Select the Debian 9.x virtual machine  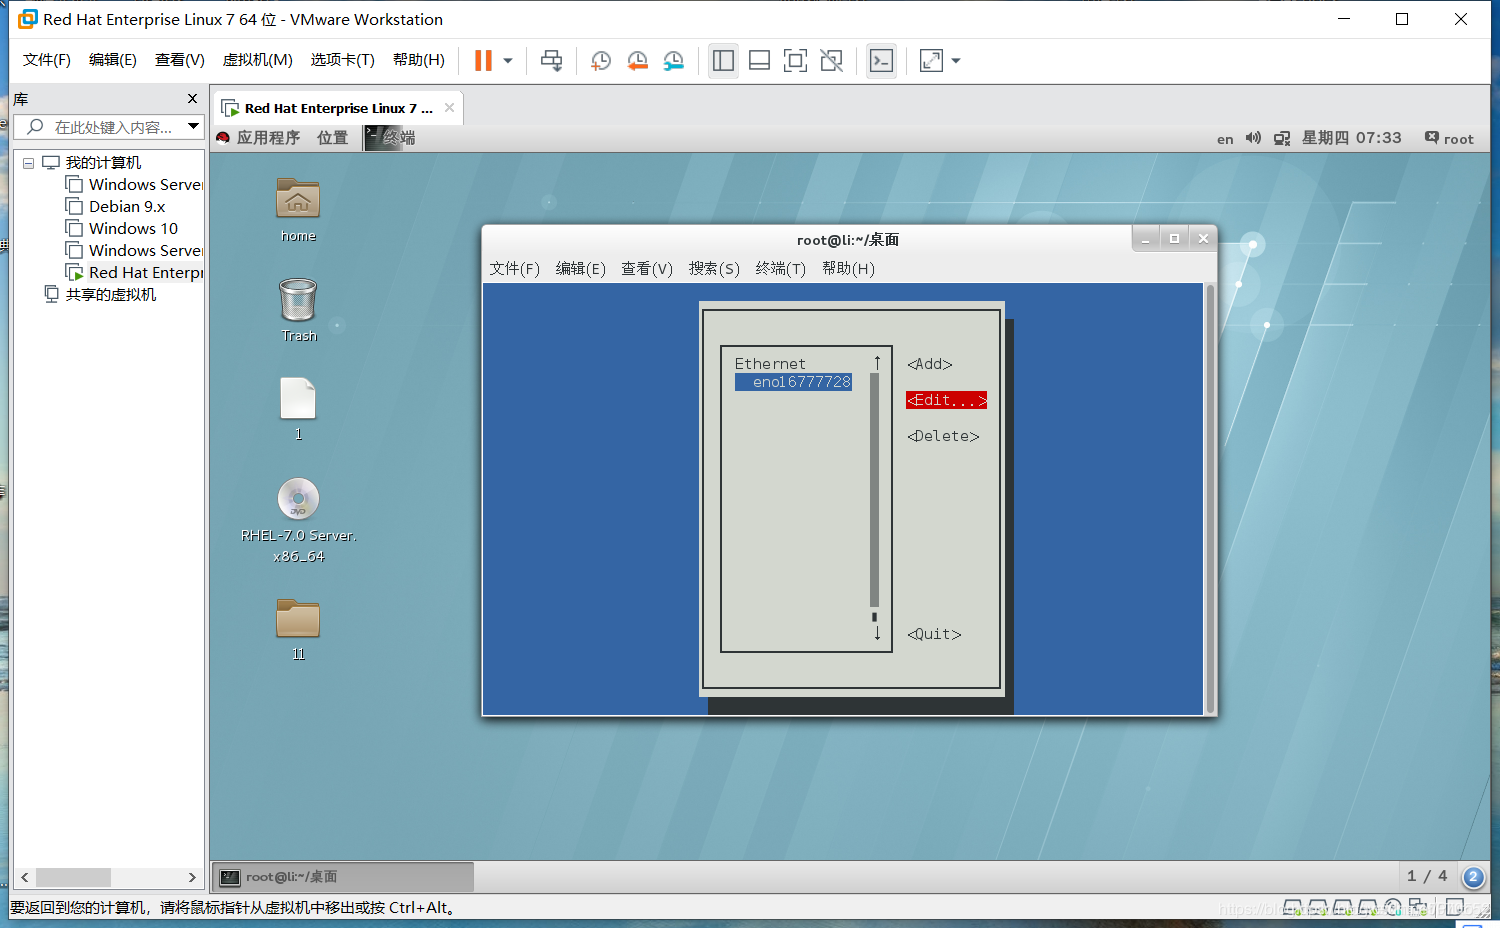point(127,207)
